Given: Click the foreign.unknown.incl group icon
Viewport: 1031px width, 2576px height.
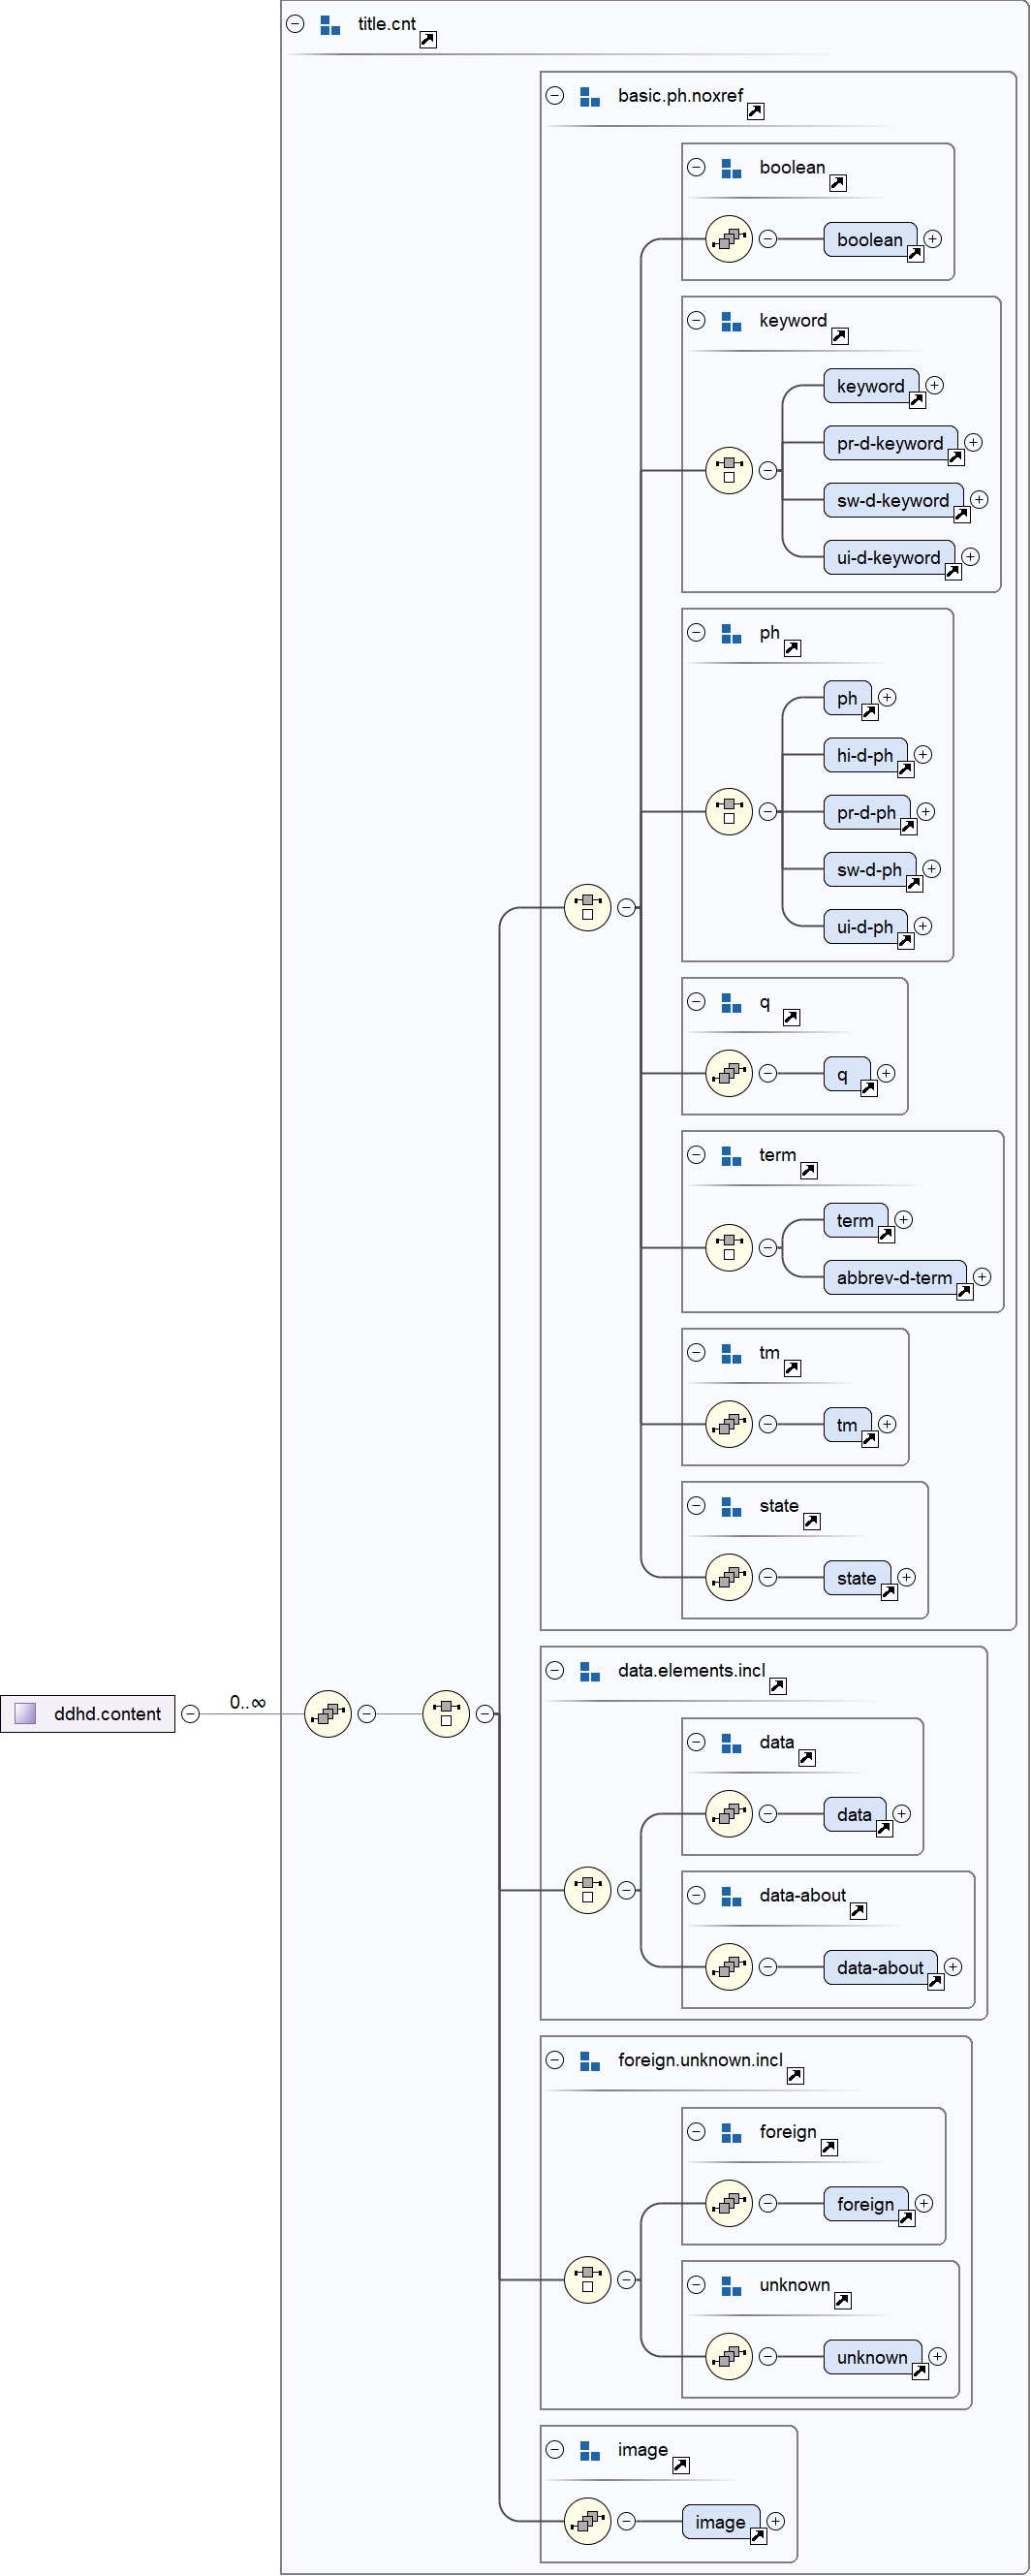Looking at the screenshot, I should 590,2061.
